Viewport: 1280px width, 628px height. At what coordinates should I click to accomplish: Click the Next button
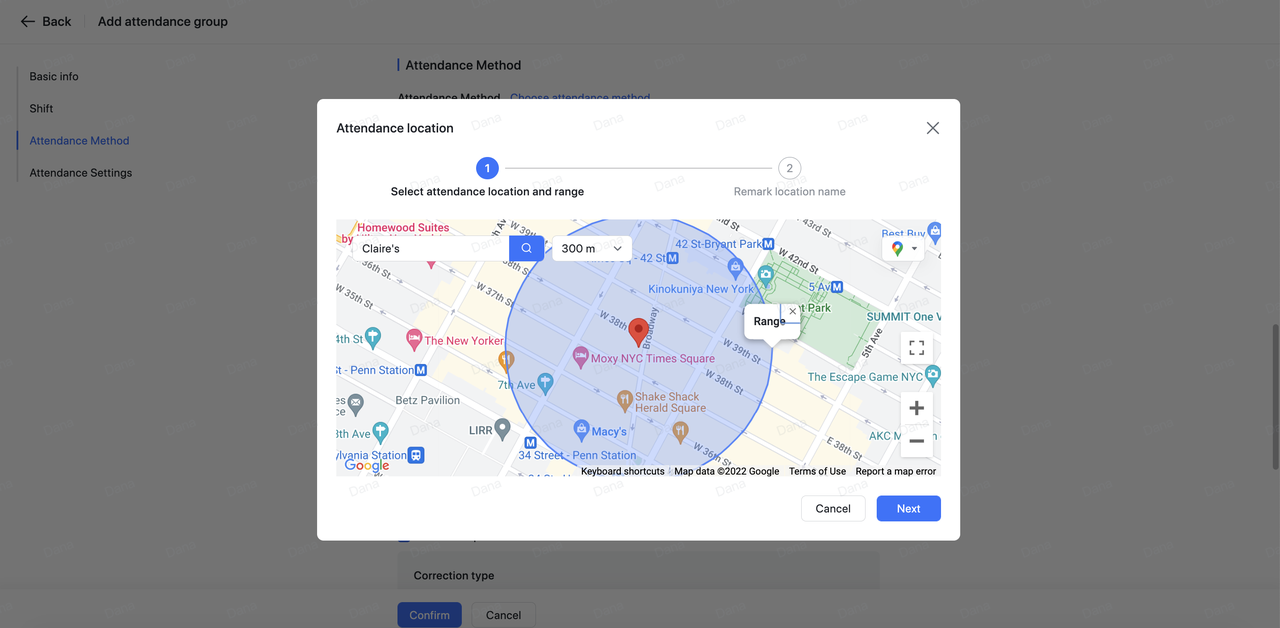click(x=908, y=508)
